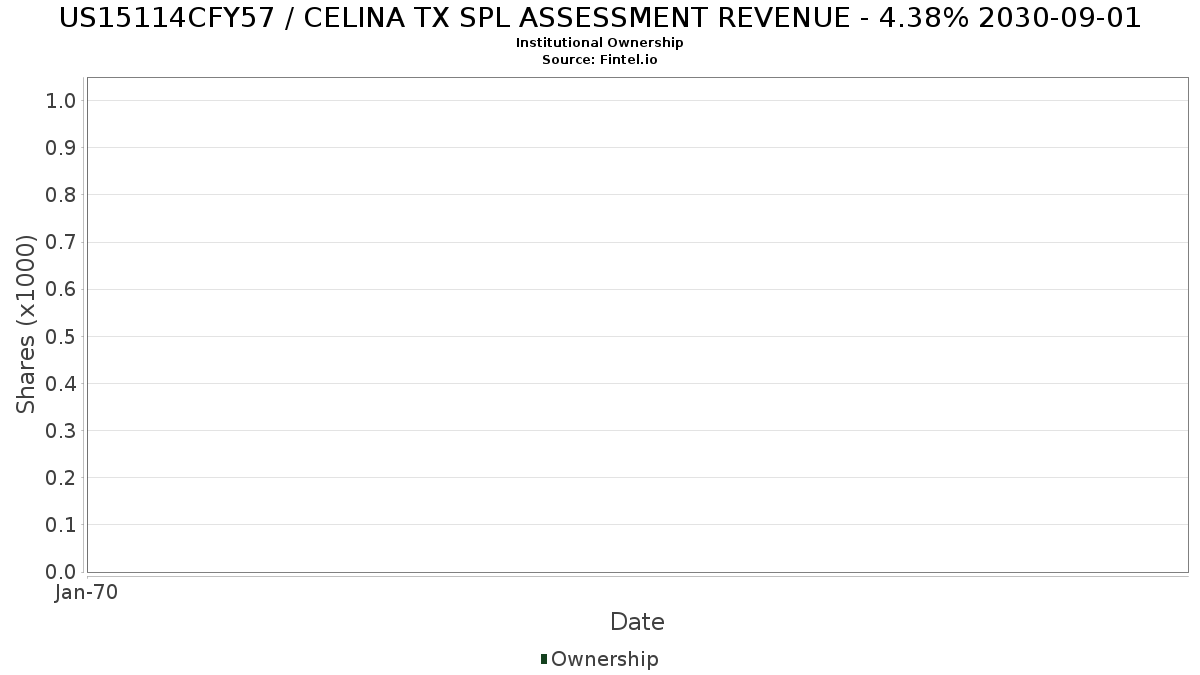Select the 0.0 y-axis tick label
The image size is (1200, 675).
[61, 572]
